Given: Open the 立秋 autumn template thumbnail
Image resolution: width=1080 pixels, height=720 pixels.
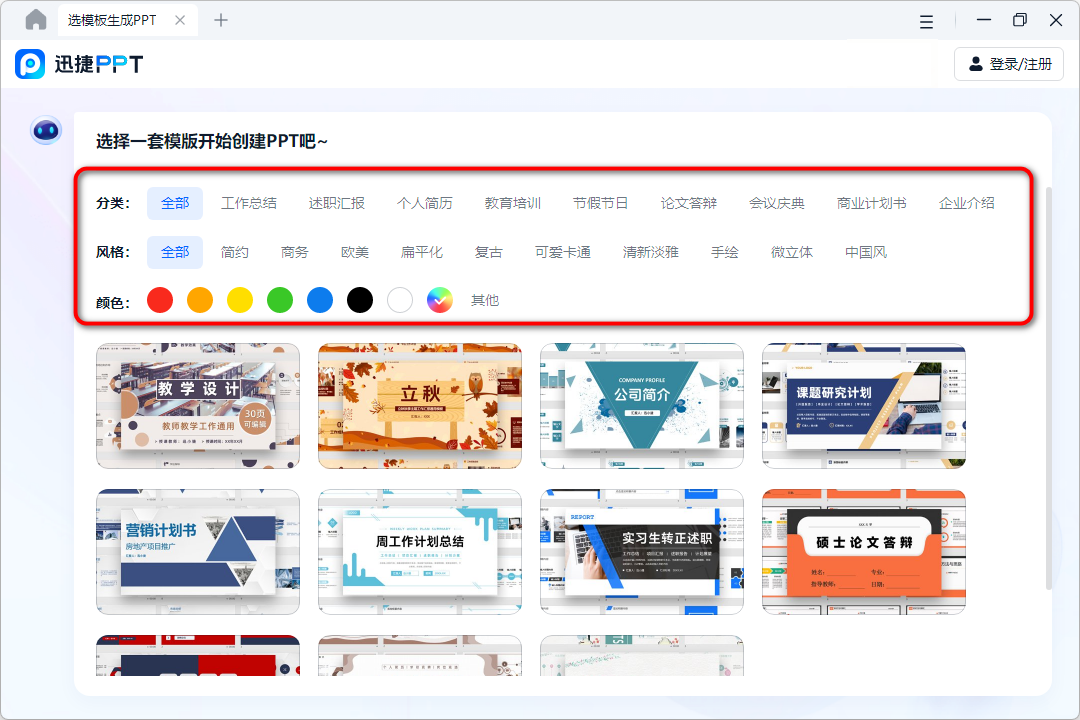Looking at the screenshot, I should (x=419, y=406).
